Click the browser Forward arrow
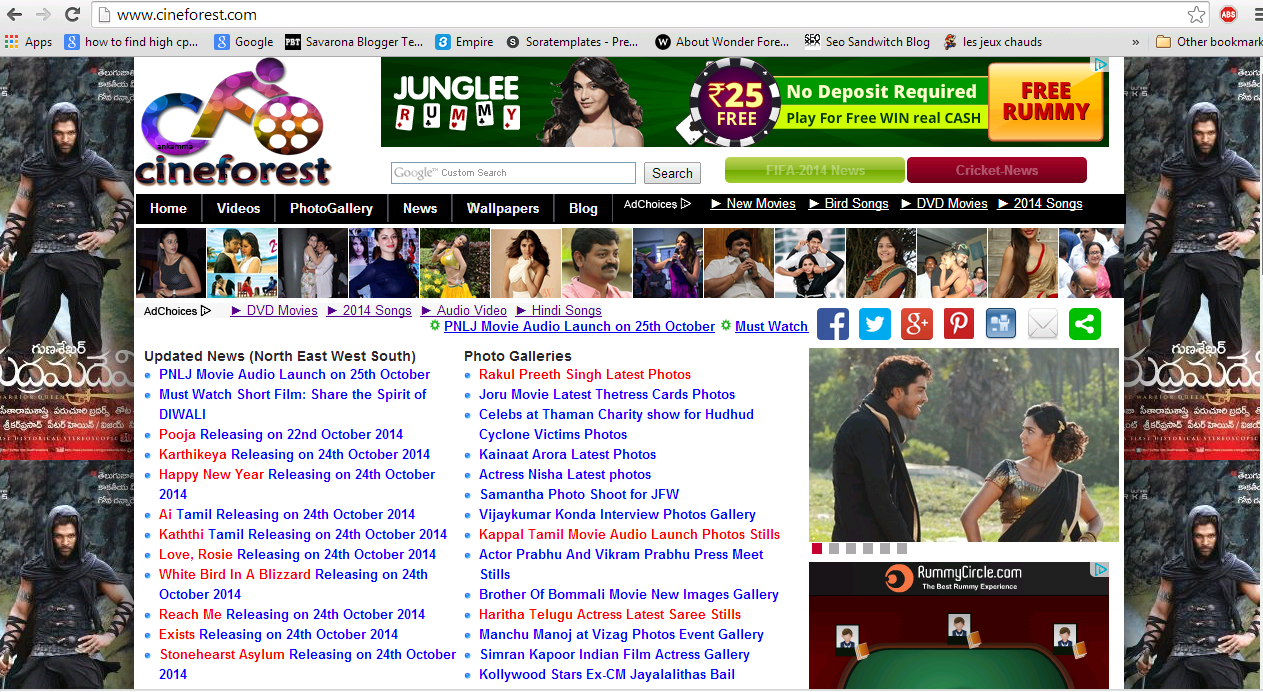The height and width of the screenshot is (692, 1263). point(43,15)
